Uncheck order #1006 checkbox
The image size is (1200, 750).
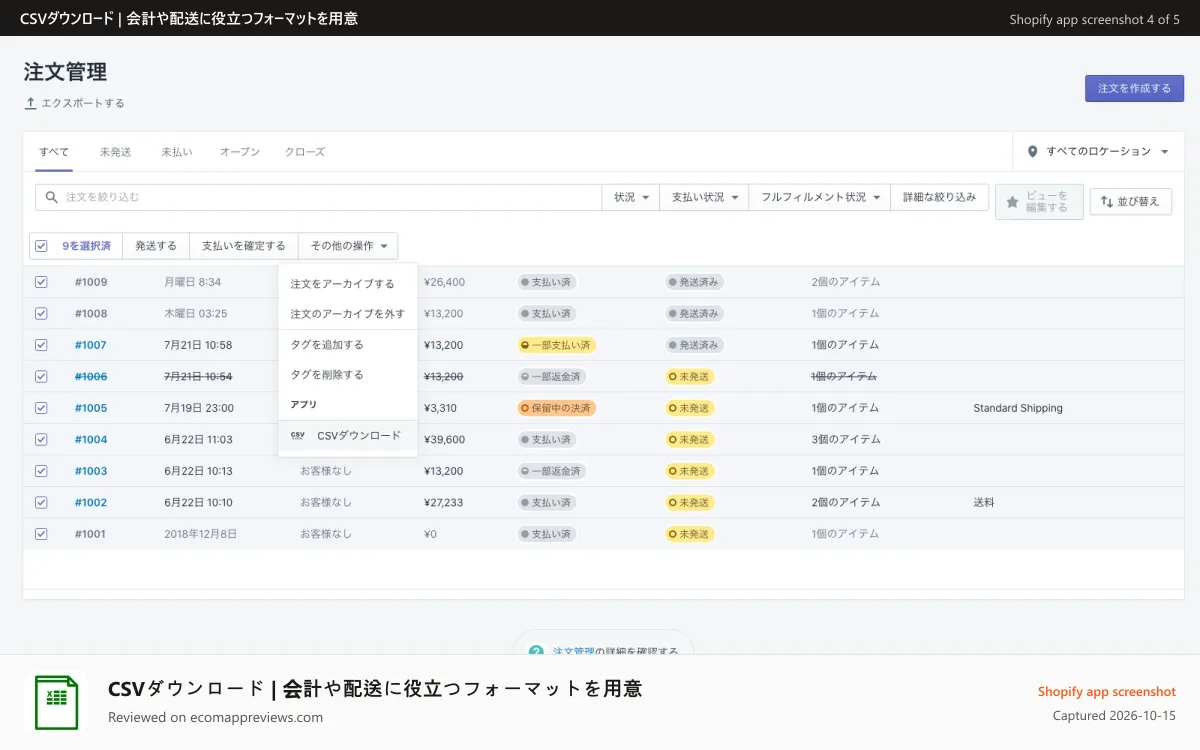point(41,377)
